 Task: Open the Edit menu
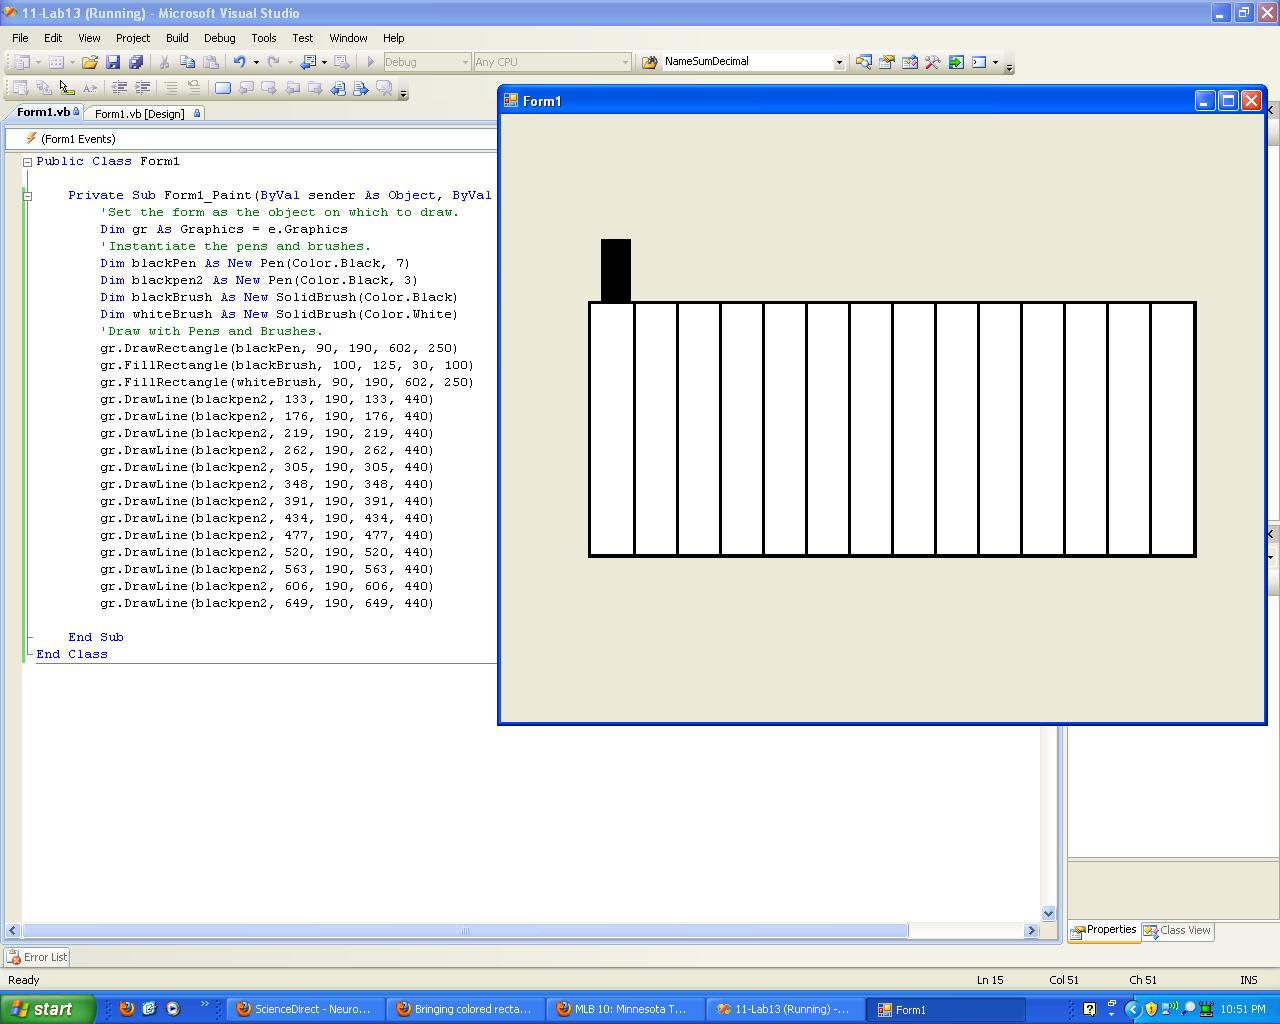(53, 38)
